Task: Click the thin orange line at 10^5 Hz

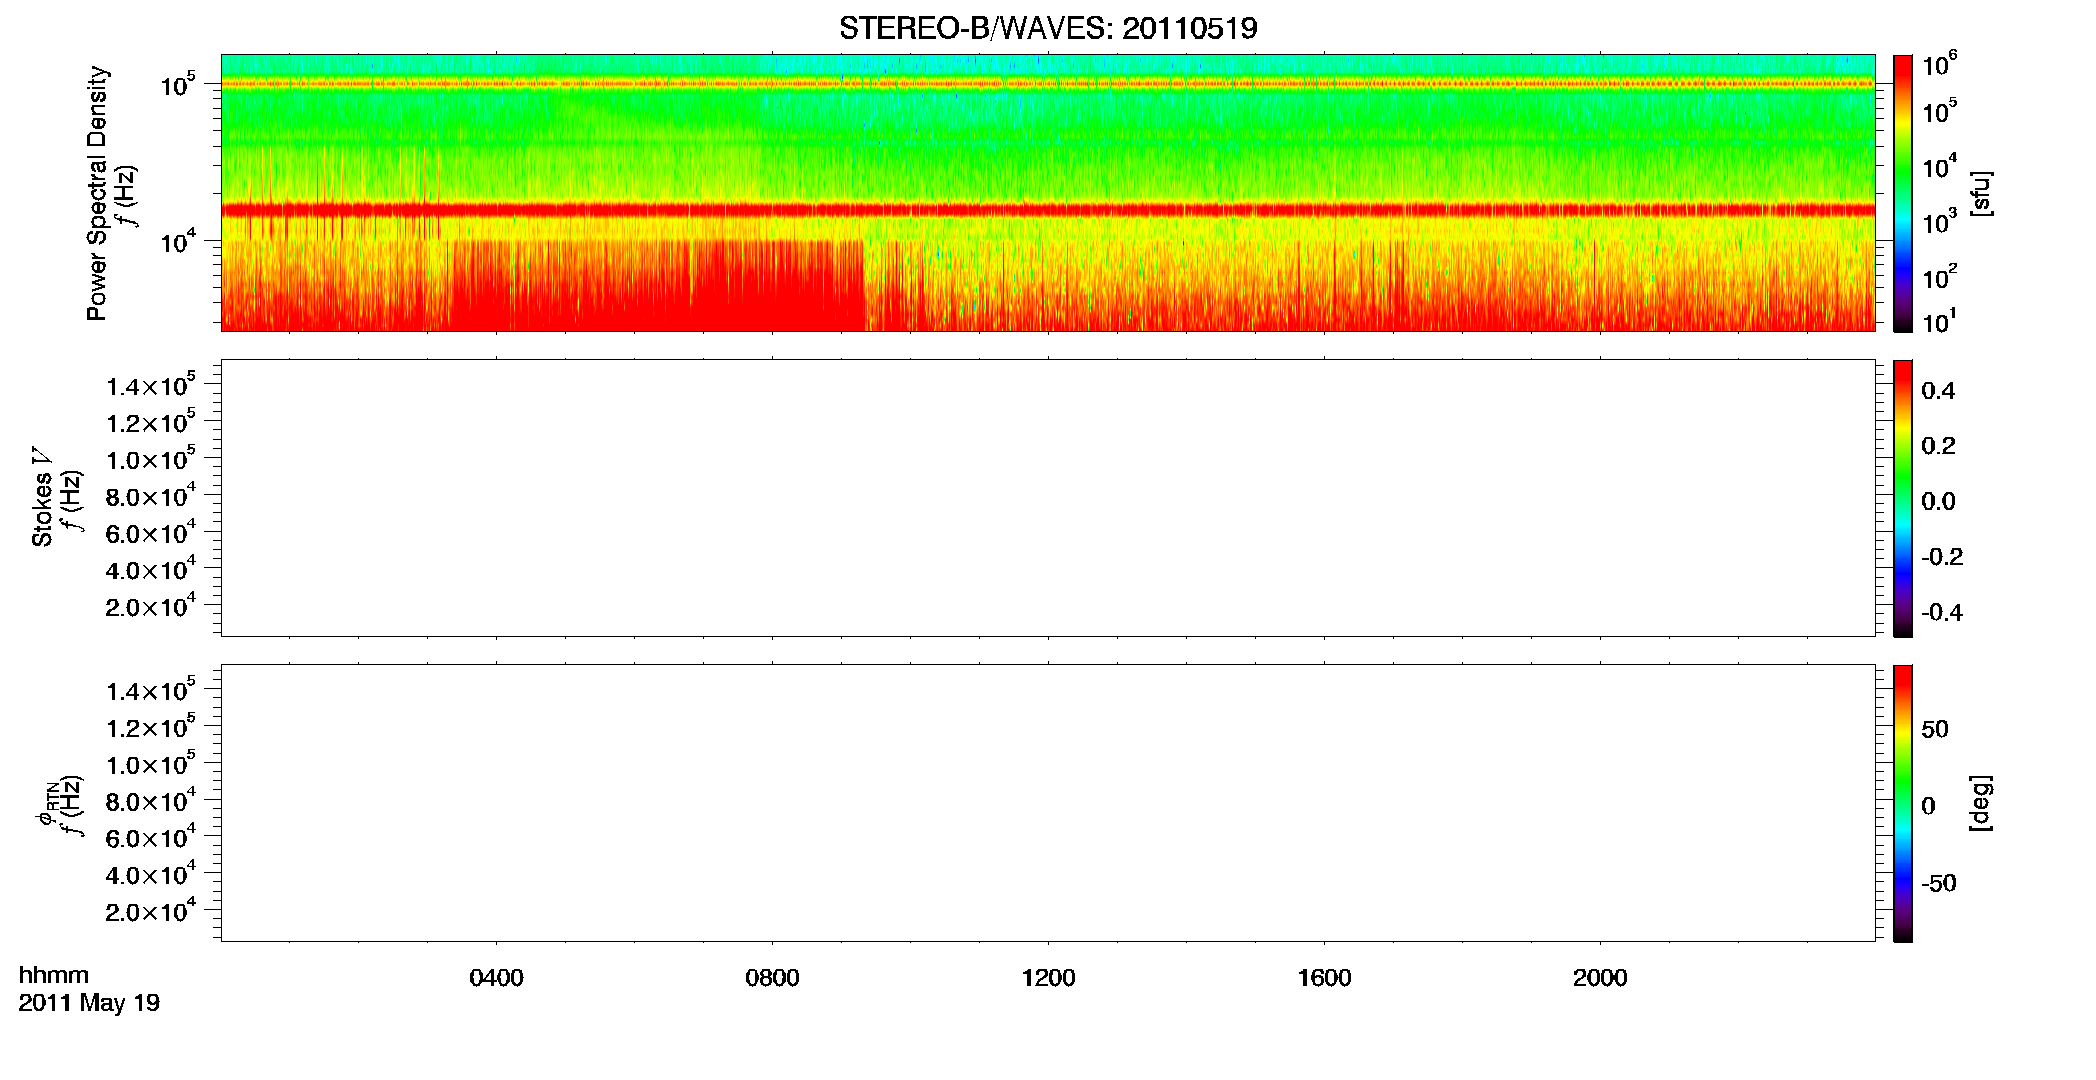Action: click(x=1047, y=84)
